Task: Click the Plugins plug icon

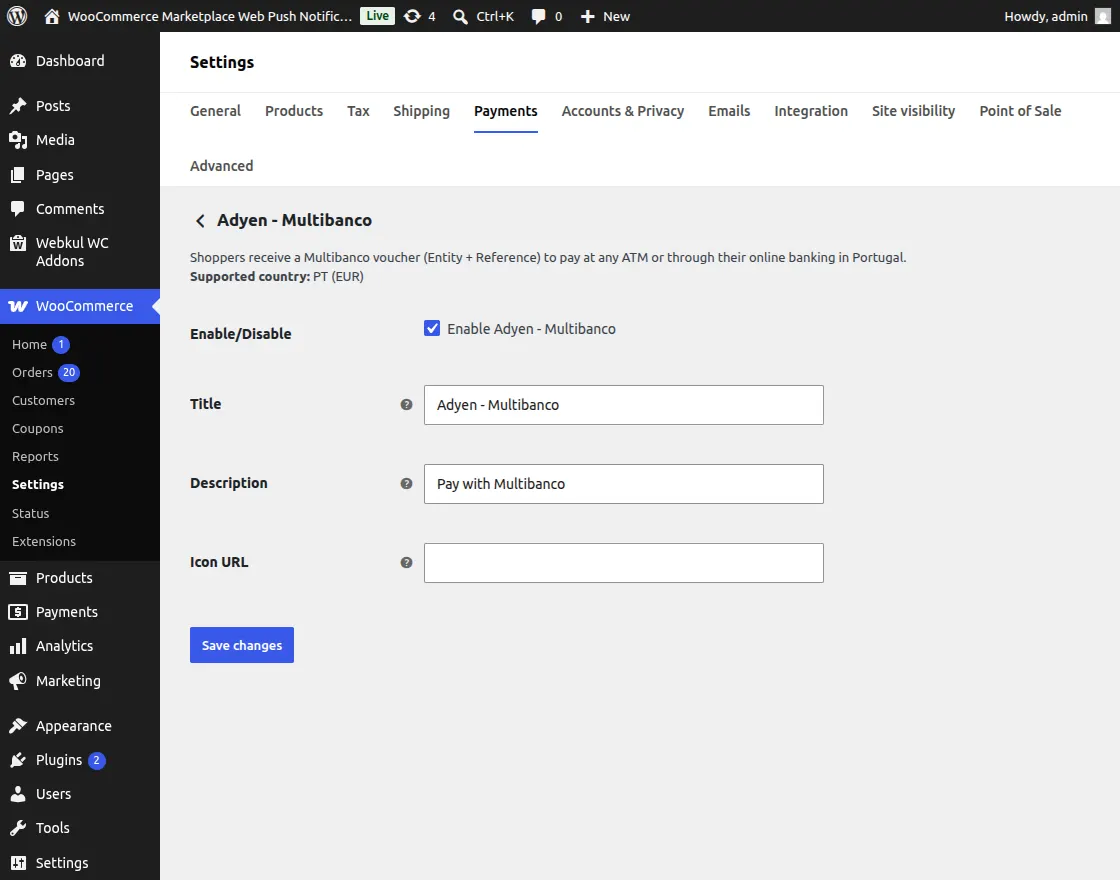Action: coord(18,760)
